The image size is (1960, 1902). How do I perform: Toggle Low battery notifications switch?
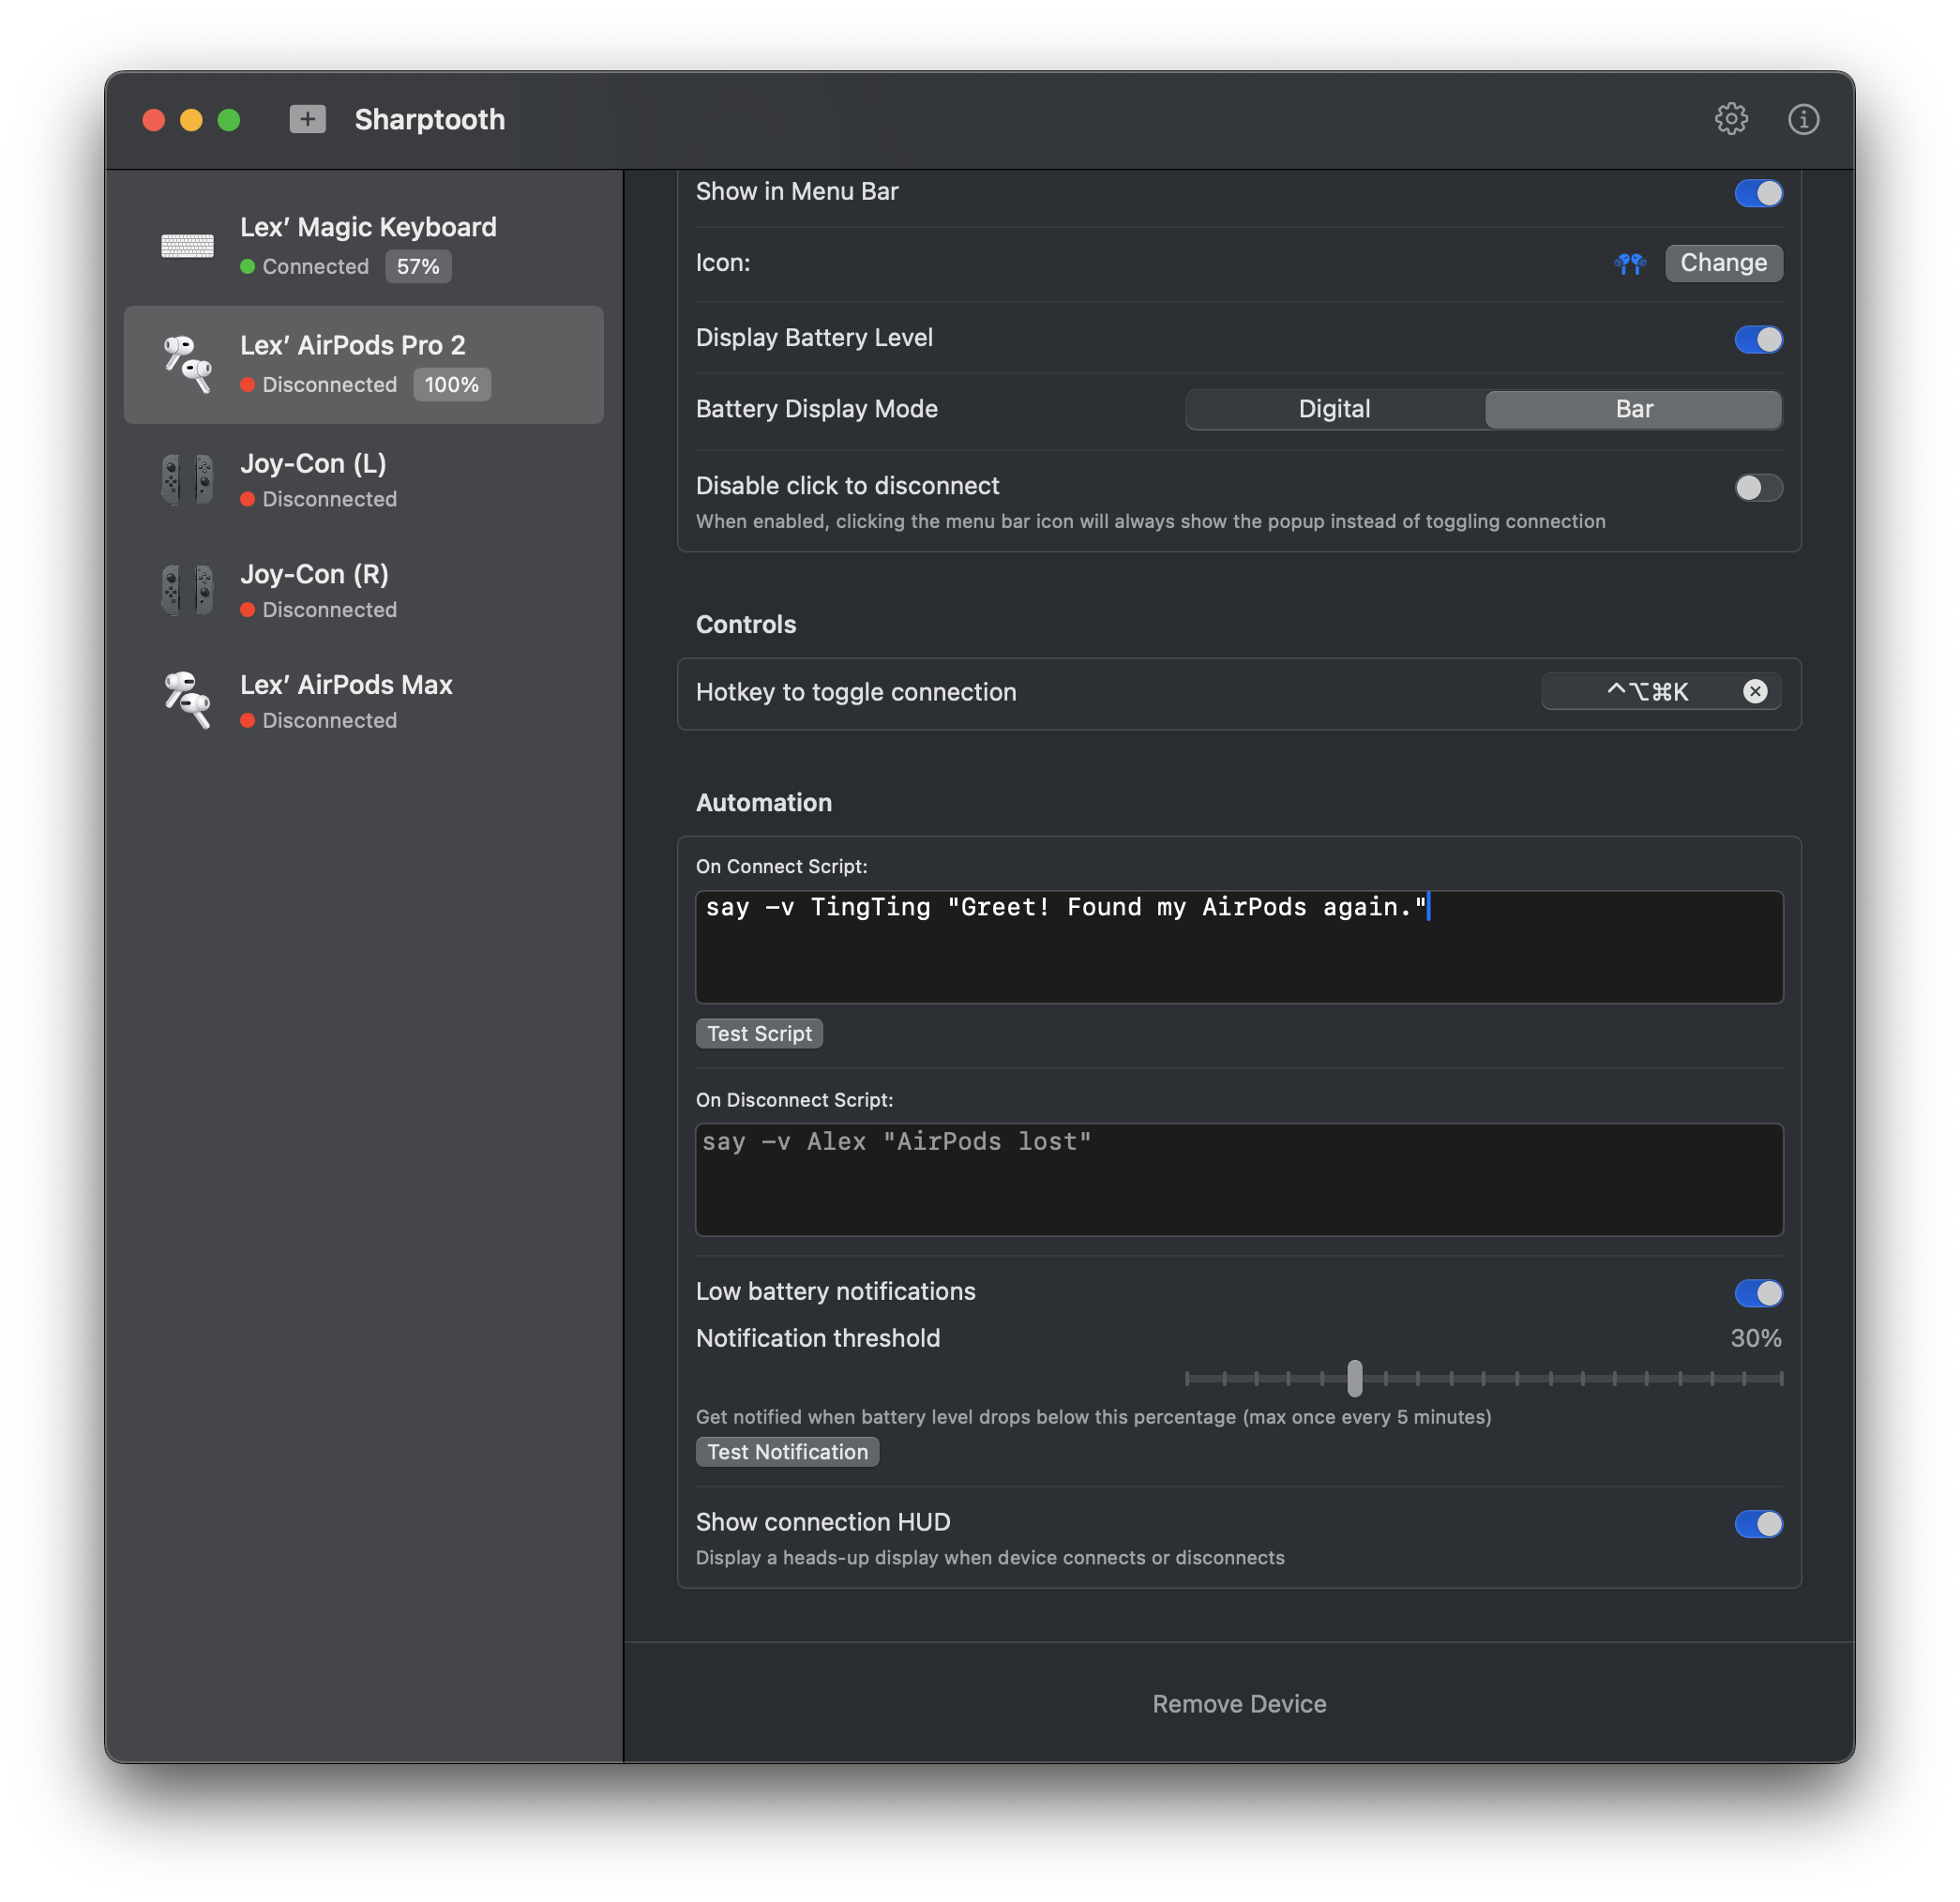click(x=1757, y=1293)
